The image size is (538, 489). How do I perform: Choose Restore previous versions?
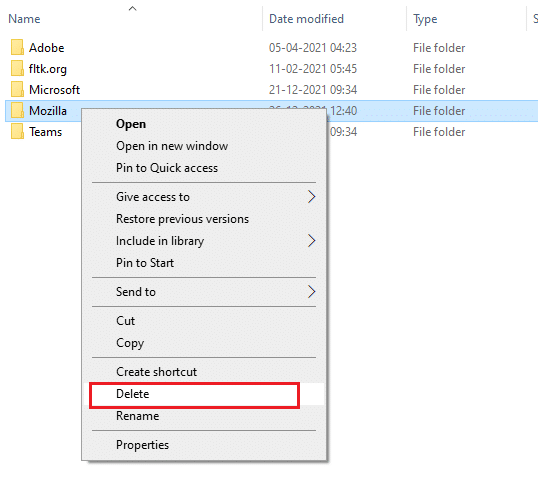204,219
